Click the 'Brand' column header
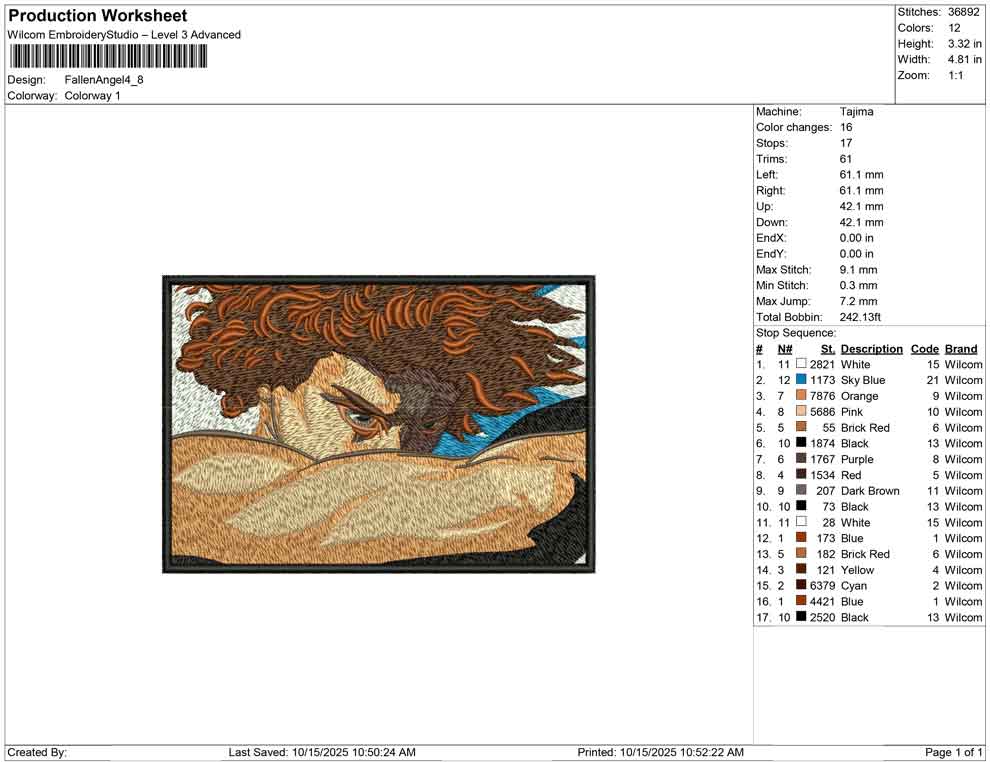Image resolution: width=990 pixels, height=762 pixels. 960,349
